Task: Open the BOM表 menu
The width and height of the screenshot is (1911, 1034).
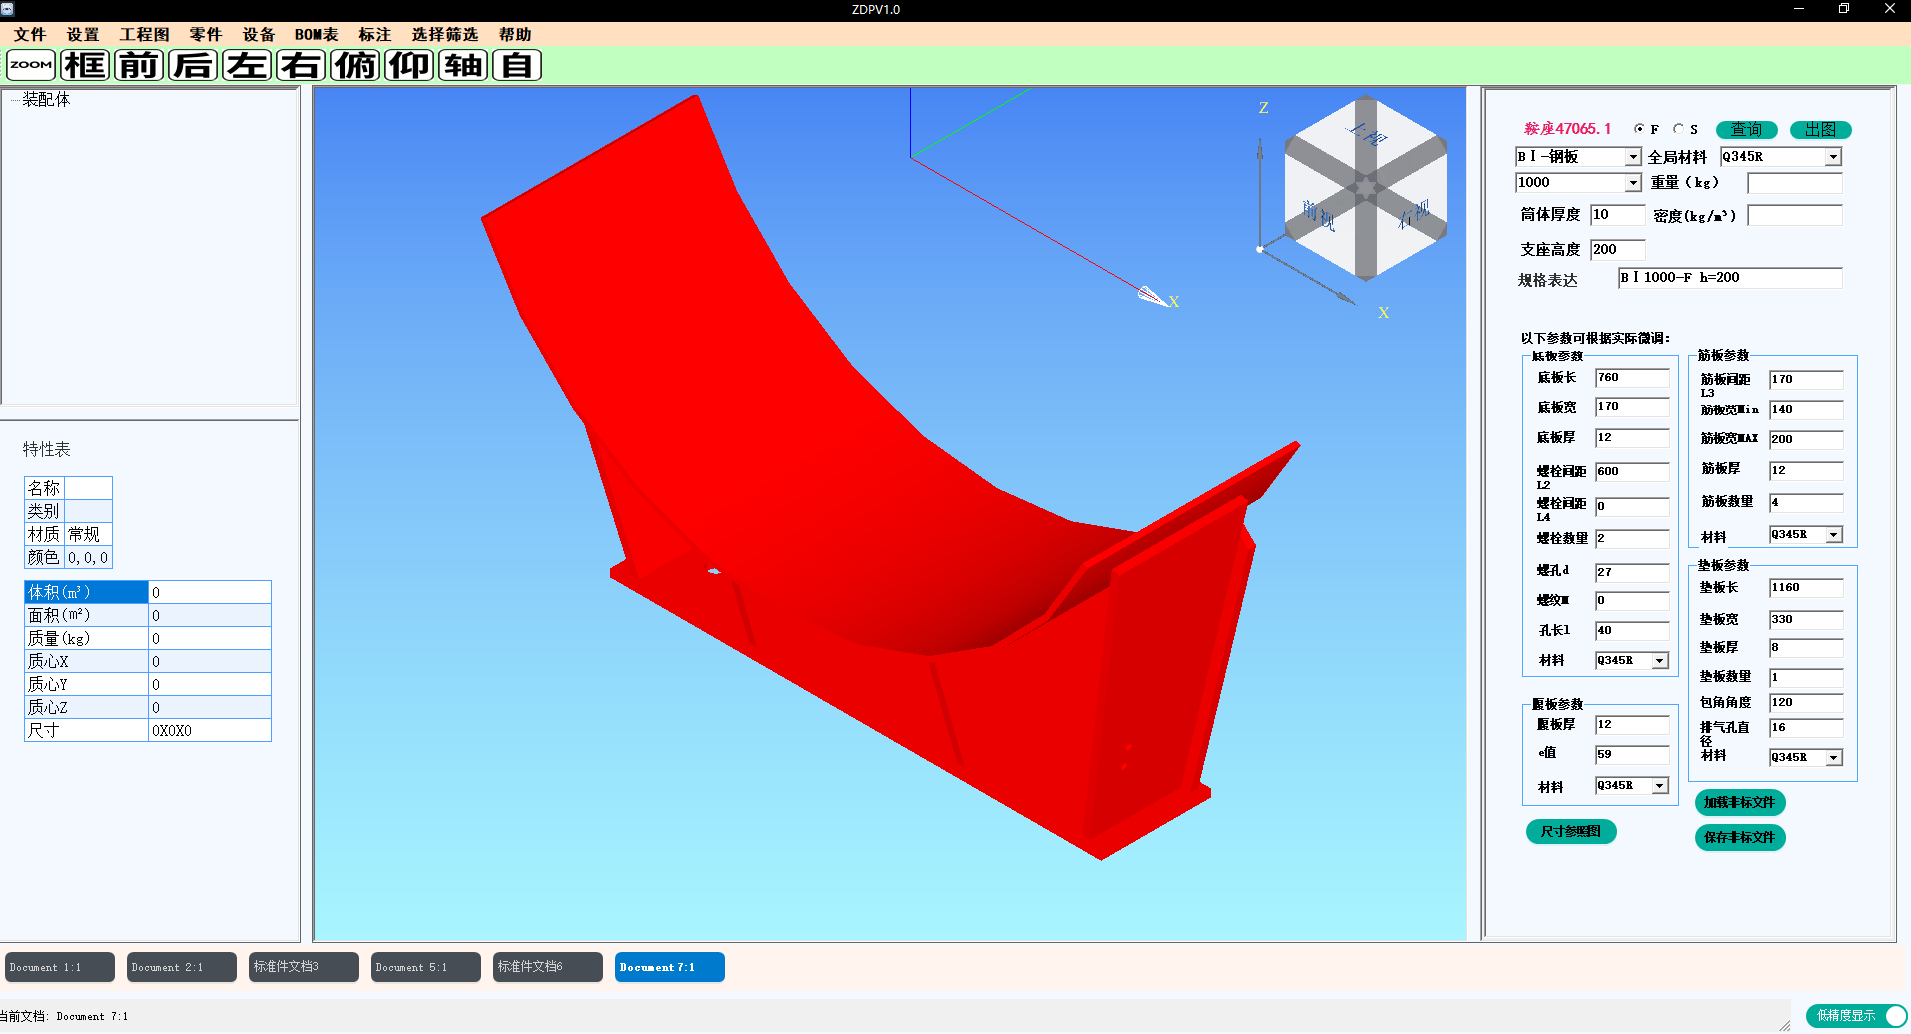Action: 316,34
